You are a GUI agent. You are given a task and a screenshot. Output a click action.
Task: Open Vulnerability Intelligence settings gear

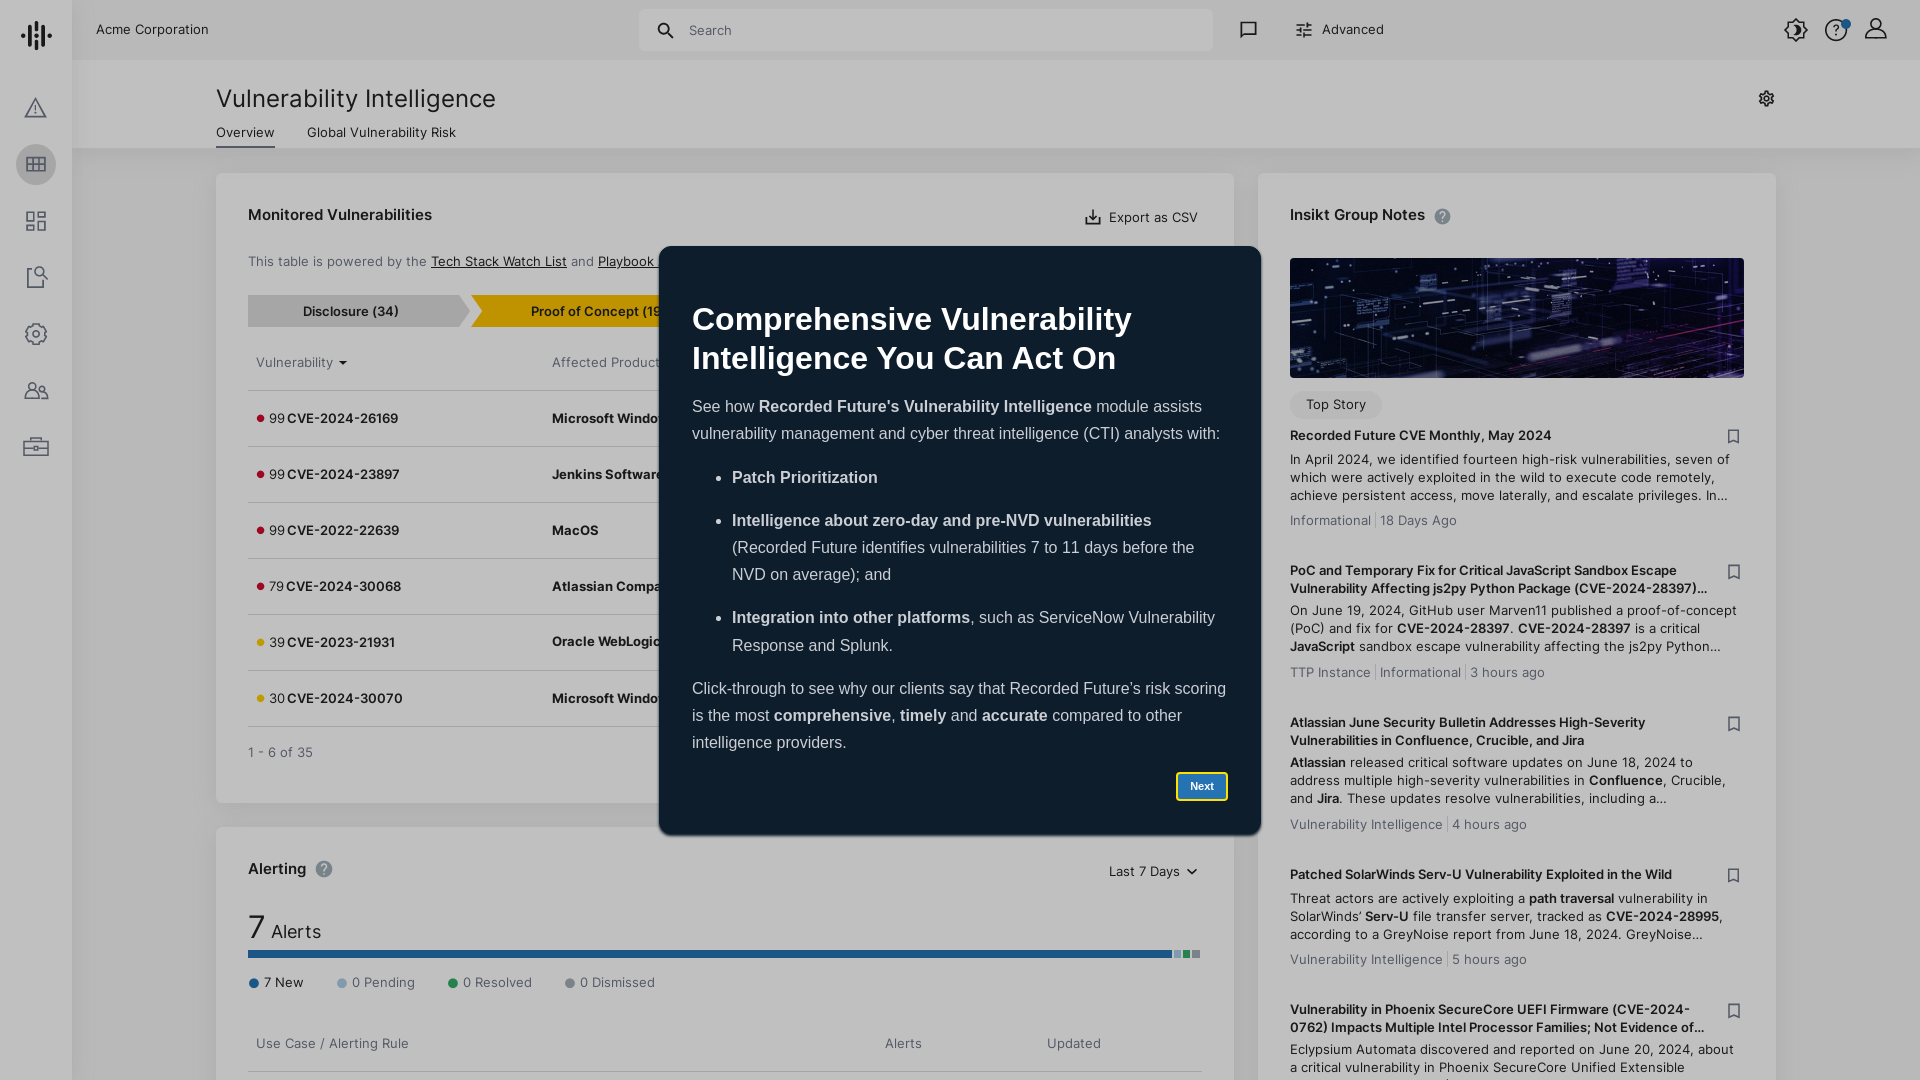click(x=1766, y=98)
